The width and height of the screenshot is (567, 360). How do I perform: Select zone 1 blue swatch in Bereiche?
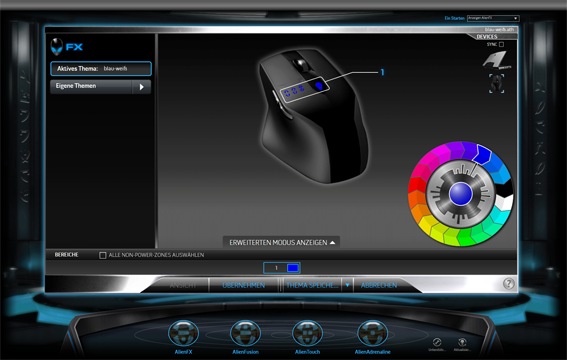point(293,268)
